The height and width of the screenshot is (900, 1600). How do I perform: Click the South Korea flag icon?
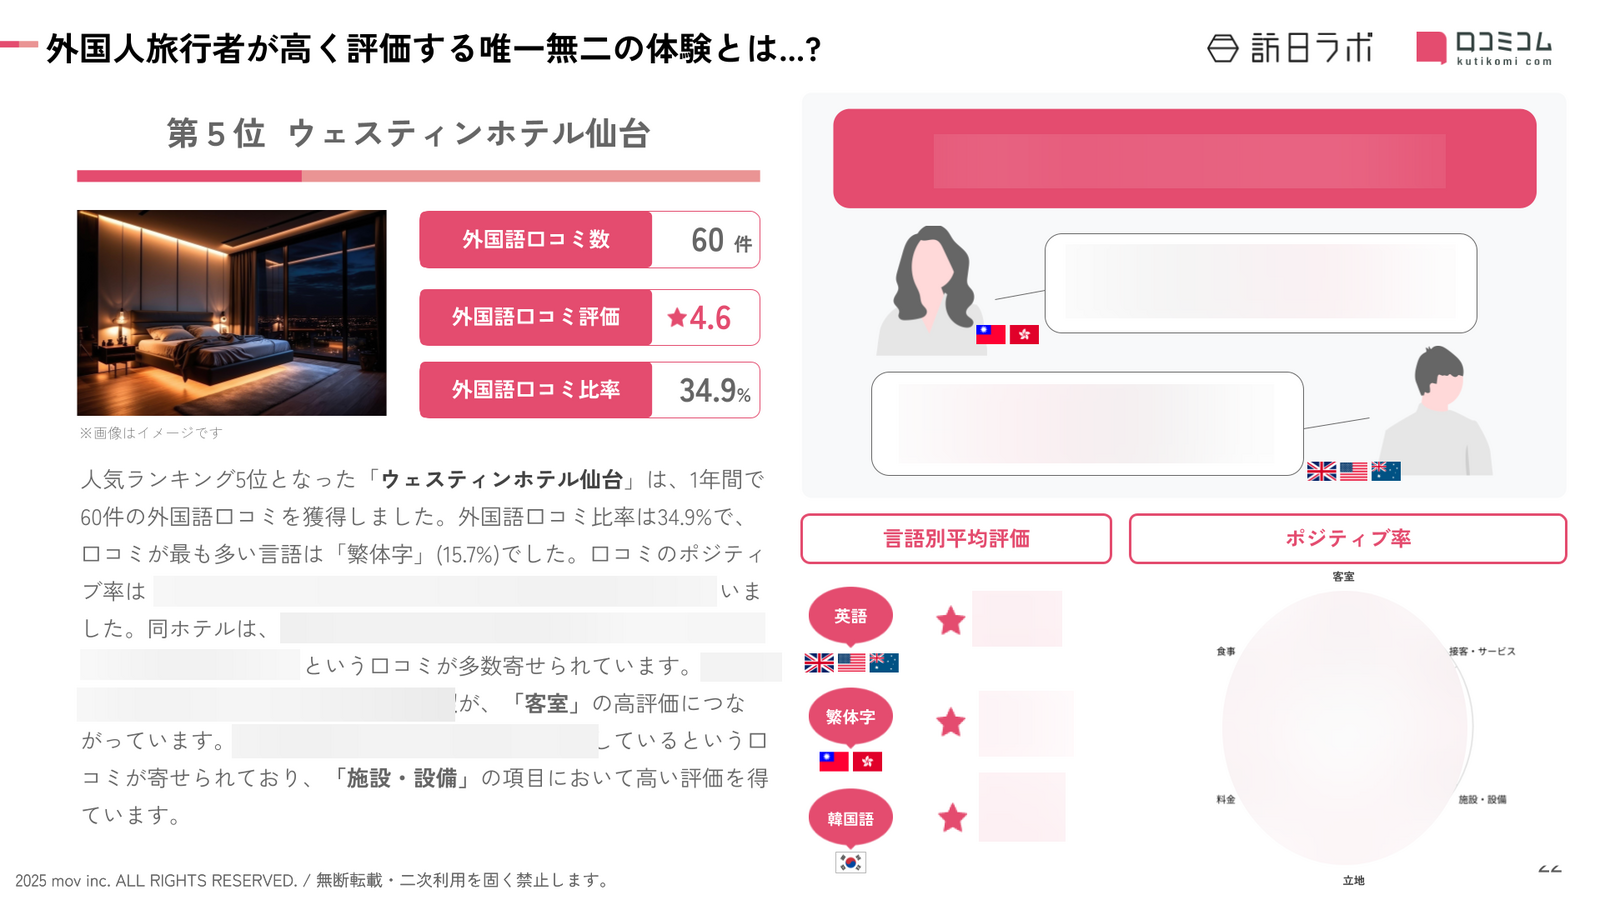(x=850, y=862)
